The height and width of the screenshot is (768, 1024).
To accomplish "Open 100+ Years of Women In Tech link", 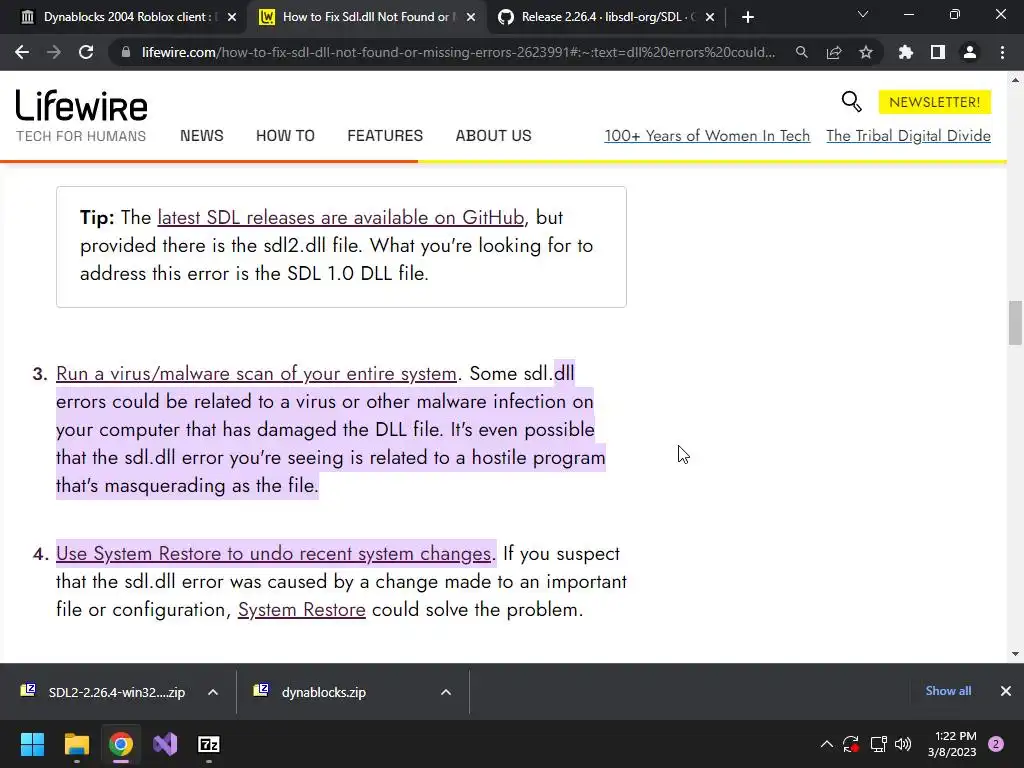I will [707, 136].
